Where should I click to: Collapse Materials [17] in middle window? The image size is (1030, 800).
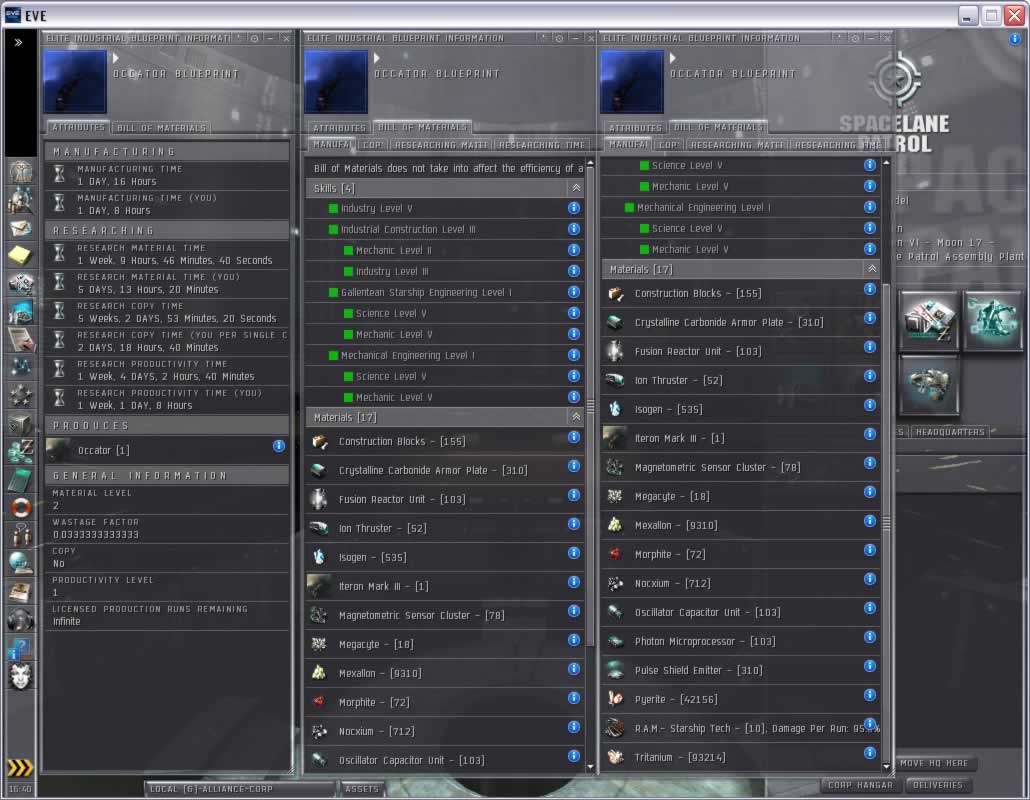click(x=576, y=417)
